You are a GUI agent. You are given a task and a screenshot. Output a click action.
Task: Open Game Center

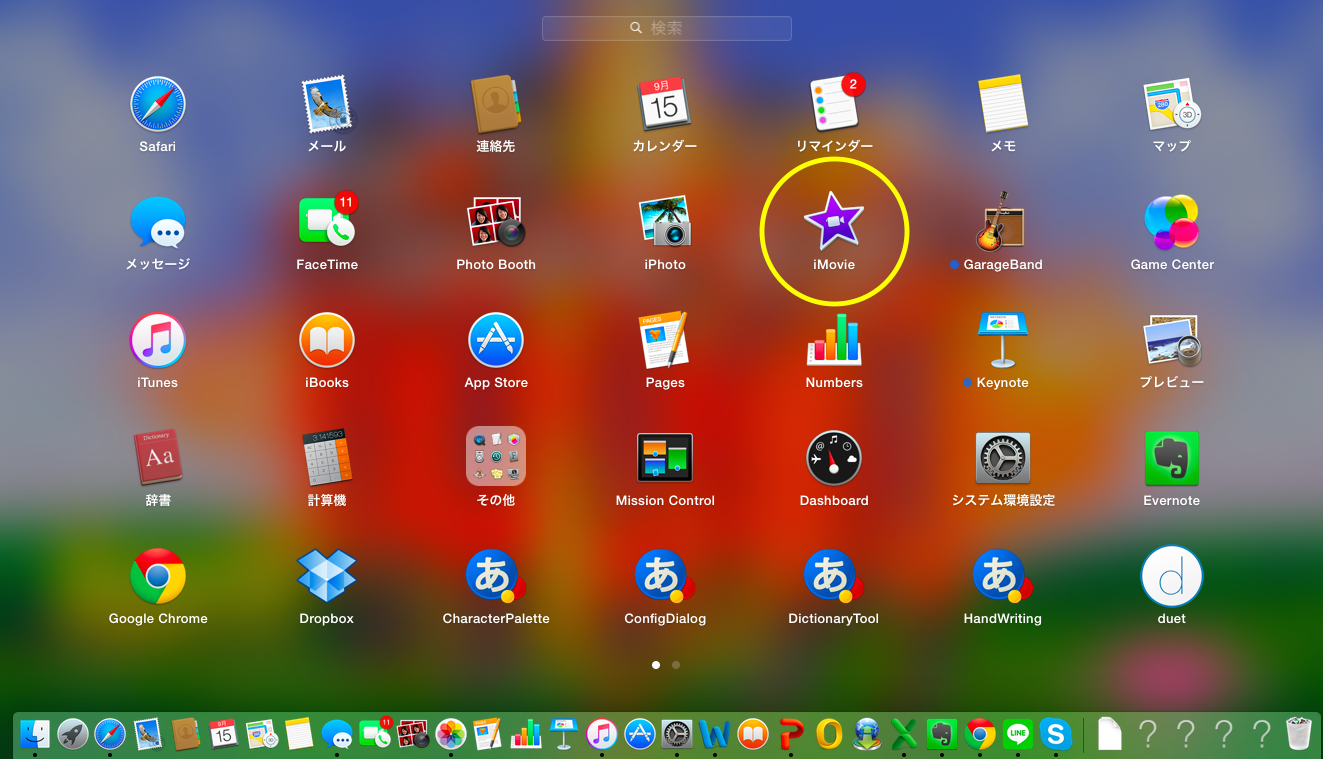1172,222
